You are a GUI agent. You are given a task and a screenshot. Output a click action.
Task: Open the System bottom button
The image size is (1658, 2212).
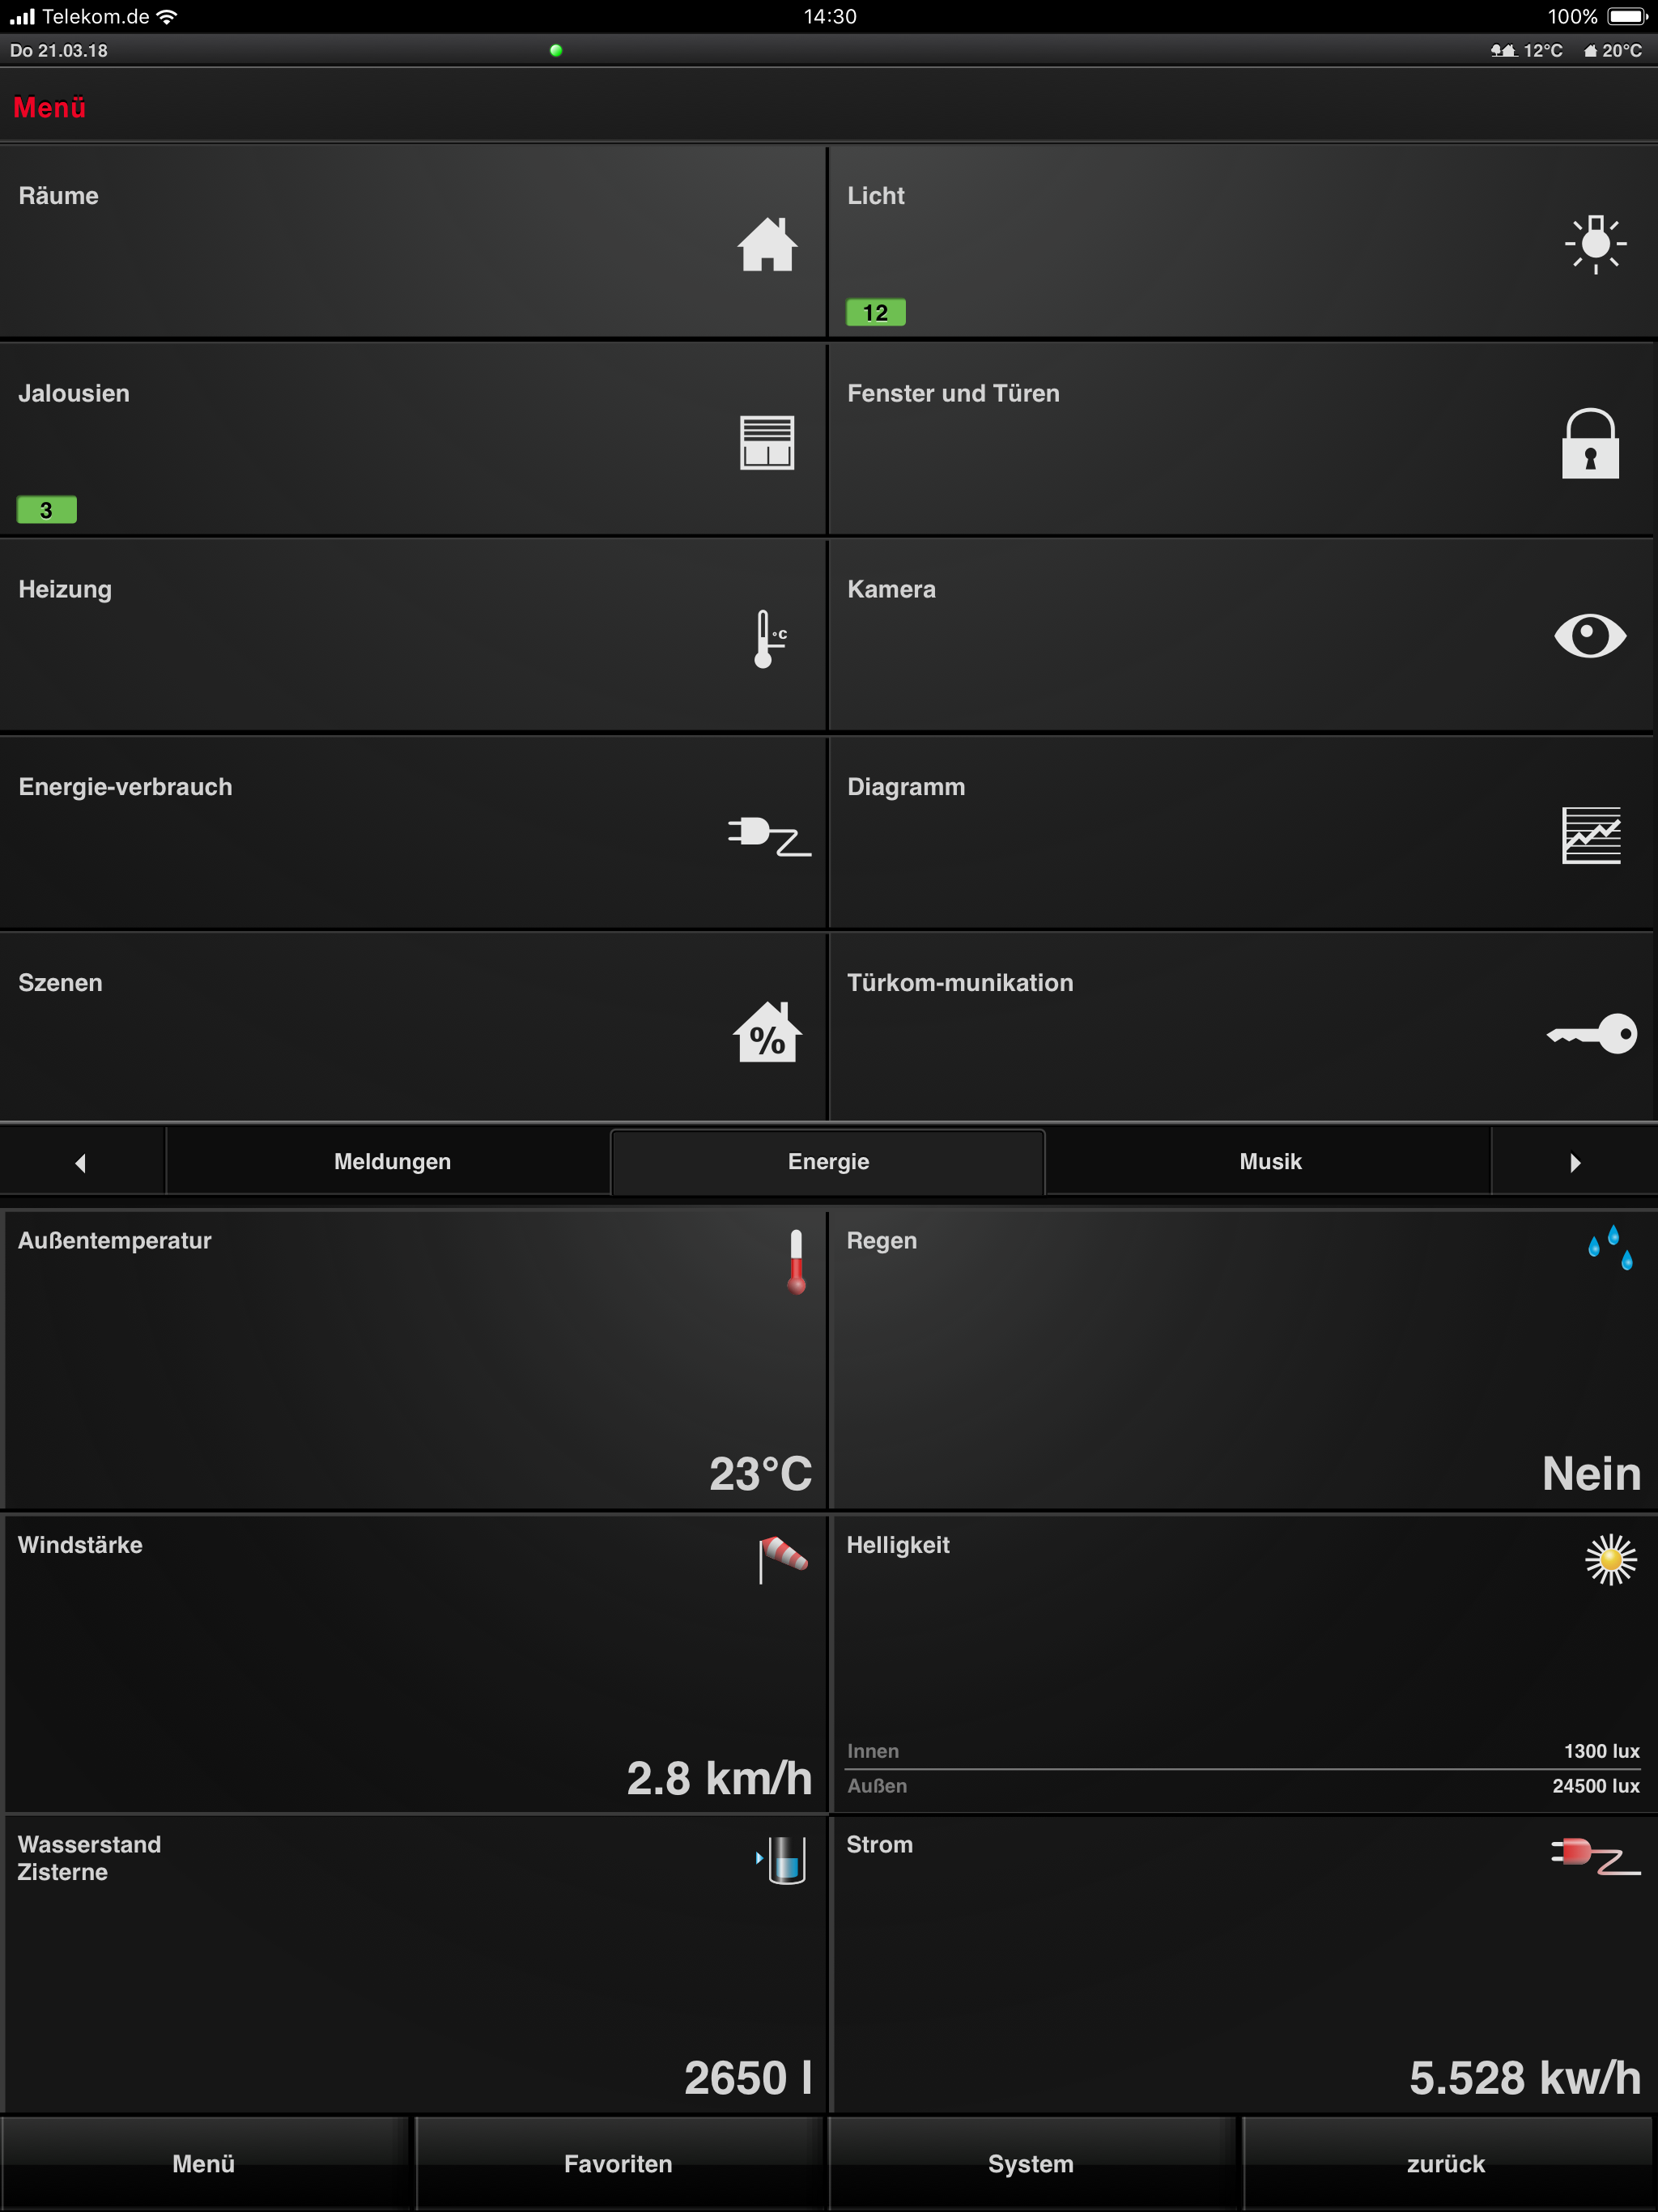coord(1030,2163)
